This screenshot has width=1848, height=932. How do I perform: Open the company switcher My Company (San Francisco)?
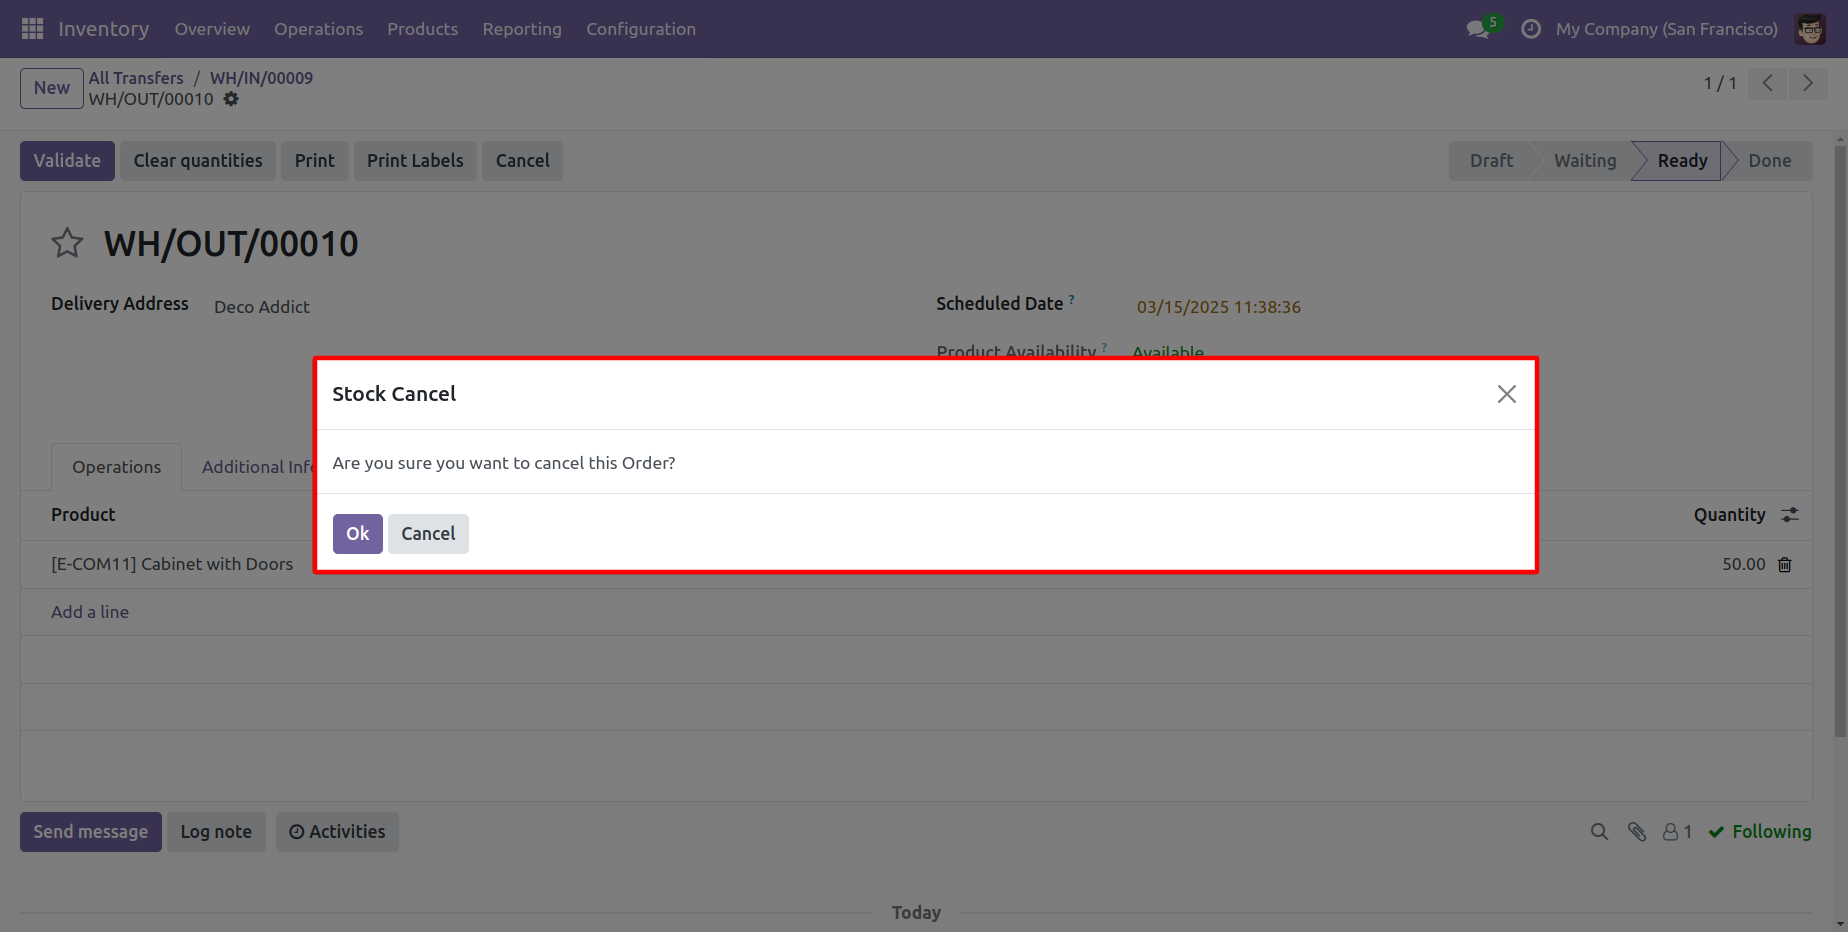[x=1667, y=29]
